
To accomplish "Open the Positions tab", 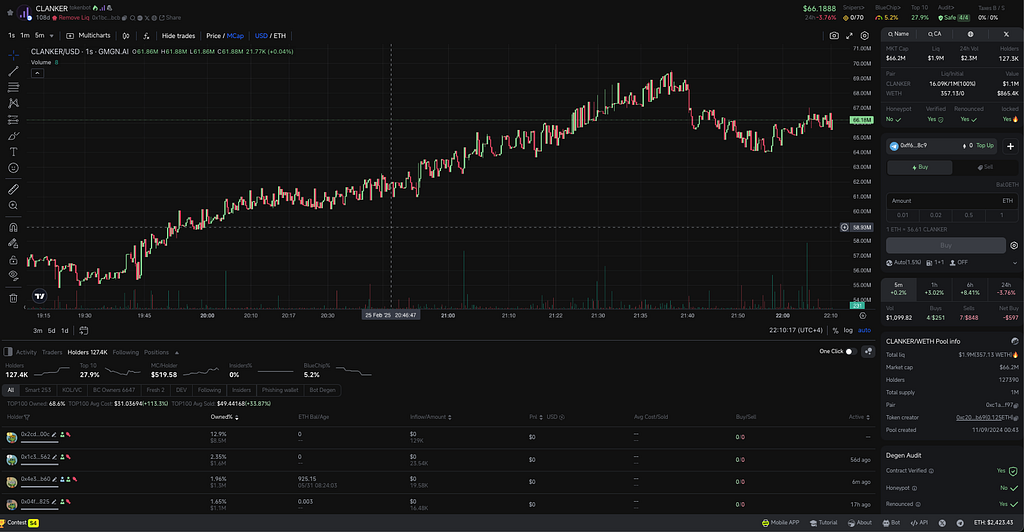I will pyautogui.click(x=156, y=352).
